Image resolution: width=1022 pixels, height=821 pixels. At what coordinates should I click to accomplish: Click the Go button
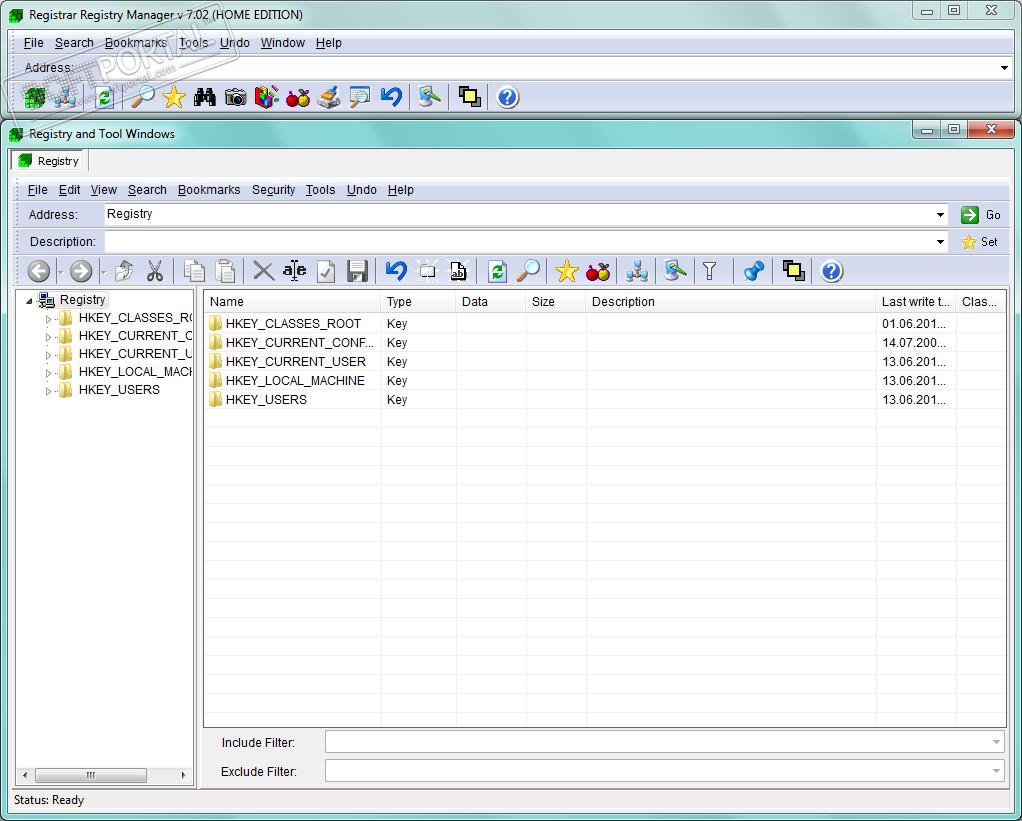(981, 214)
